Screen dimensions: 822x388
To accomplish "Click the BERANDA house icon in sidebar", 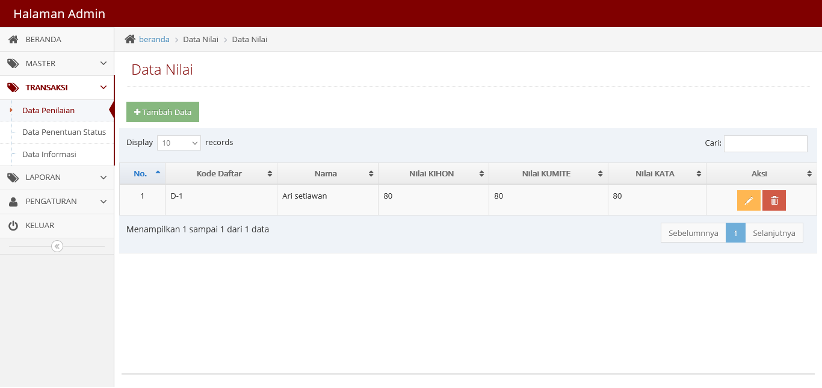I will 14,39.
